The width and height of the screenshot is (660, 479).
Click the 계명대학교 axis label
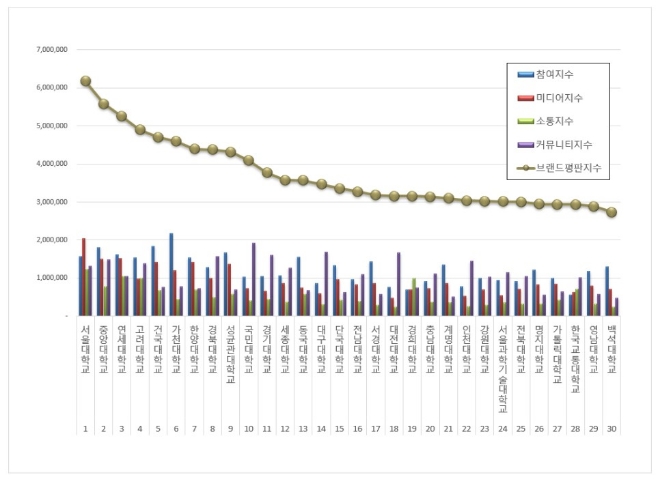(448, 349)
